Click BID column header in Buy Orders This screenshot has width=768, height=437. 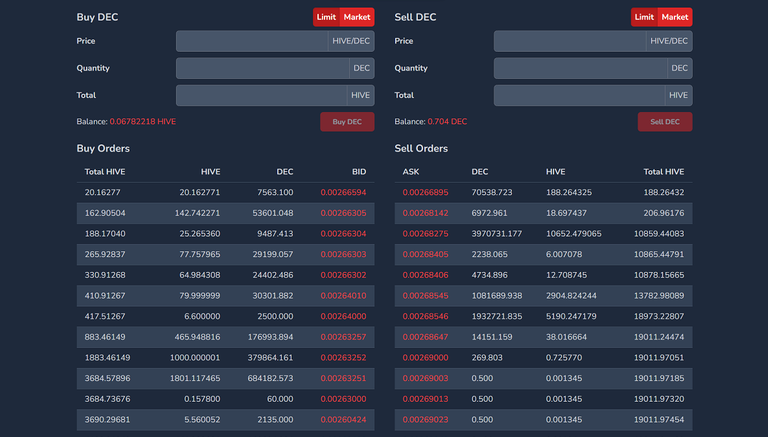point(359,172)
